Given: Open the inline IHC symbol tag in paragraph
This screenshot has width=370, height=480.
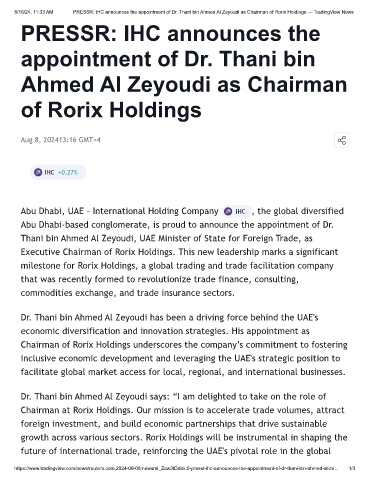Looking at the screenshot, I should tap(236, 211).
